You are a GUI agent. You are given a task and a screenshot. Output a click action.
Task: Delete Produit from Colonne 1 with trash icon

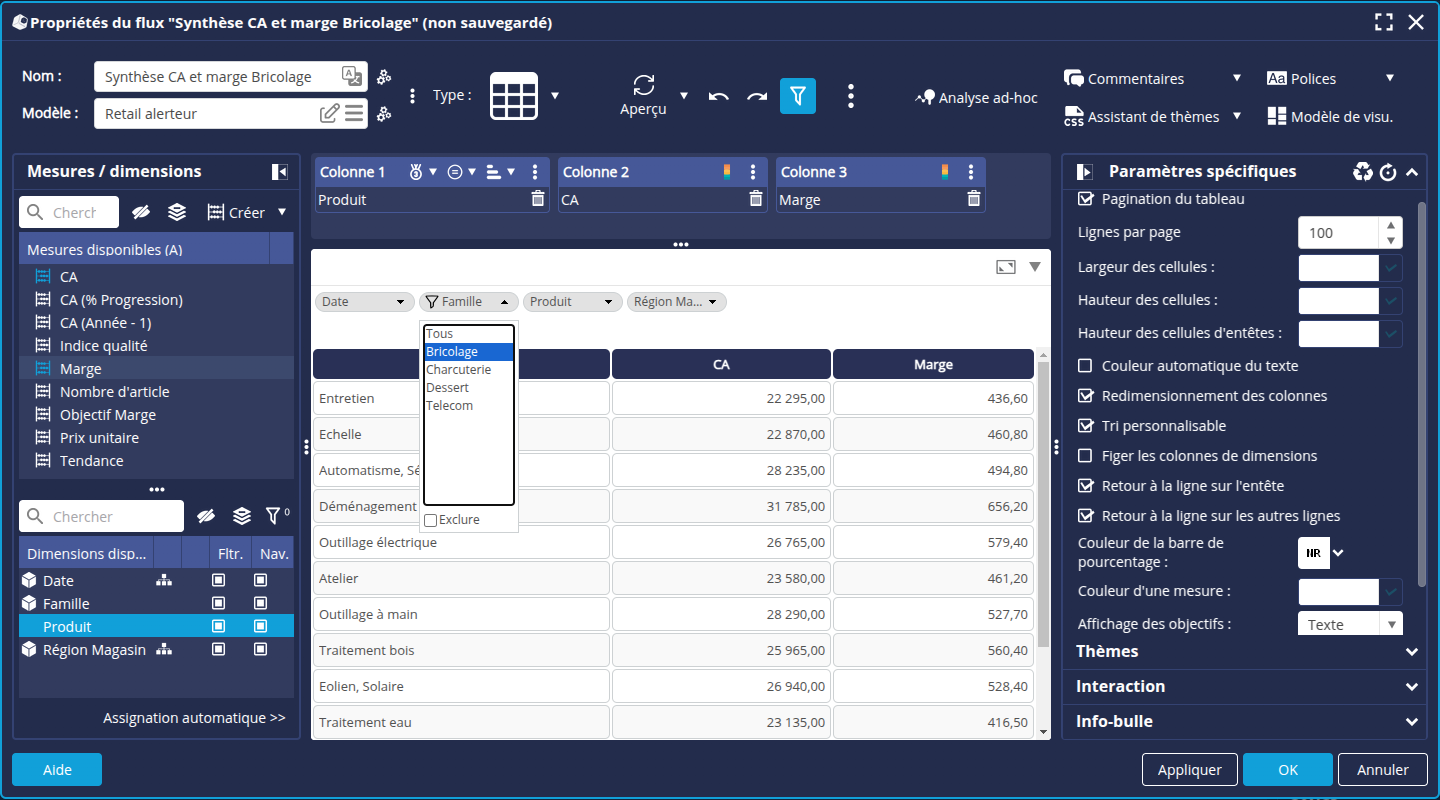538,199
